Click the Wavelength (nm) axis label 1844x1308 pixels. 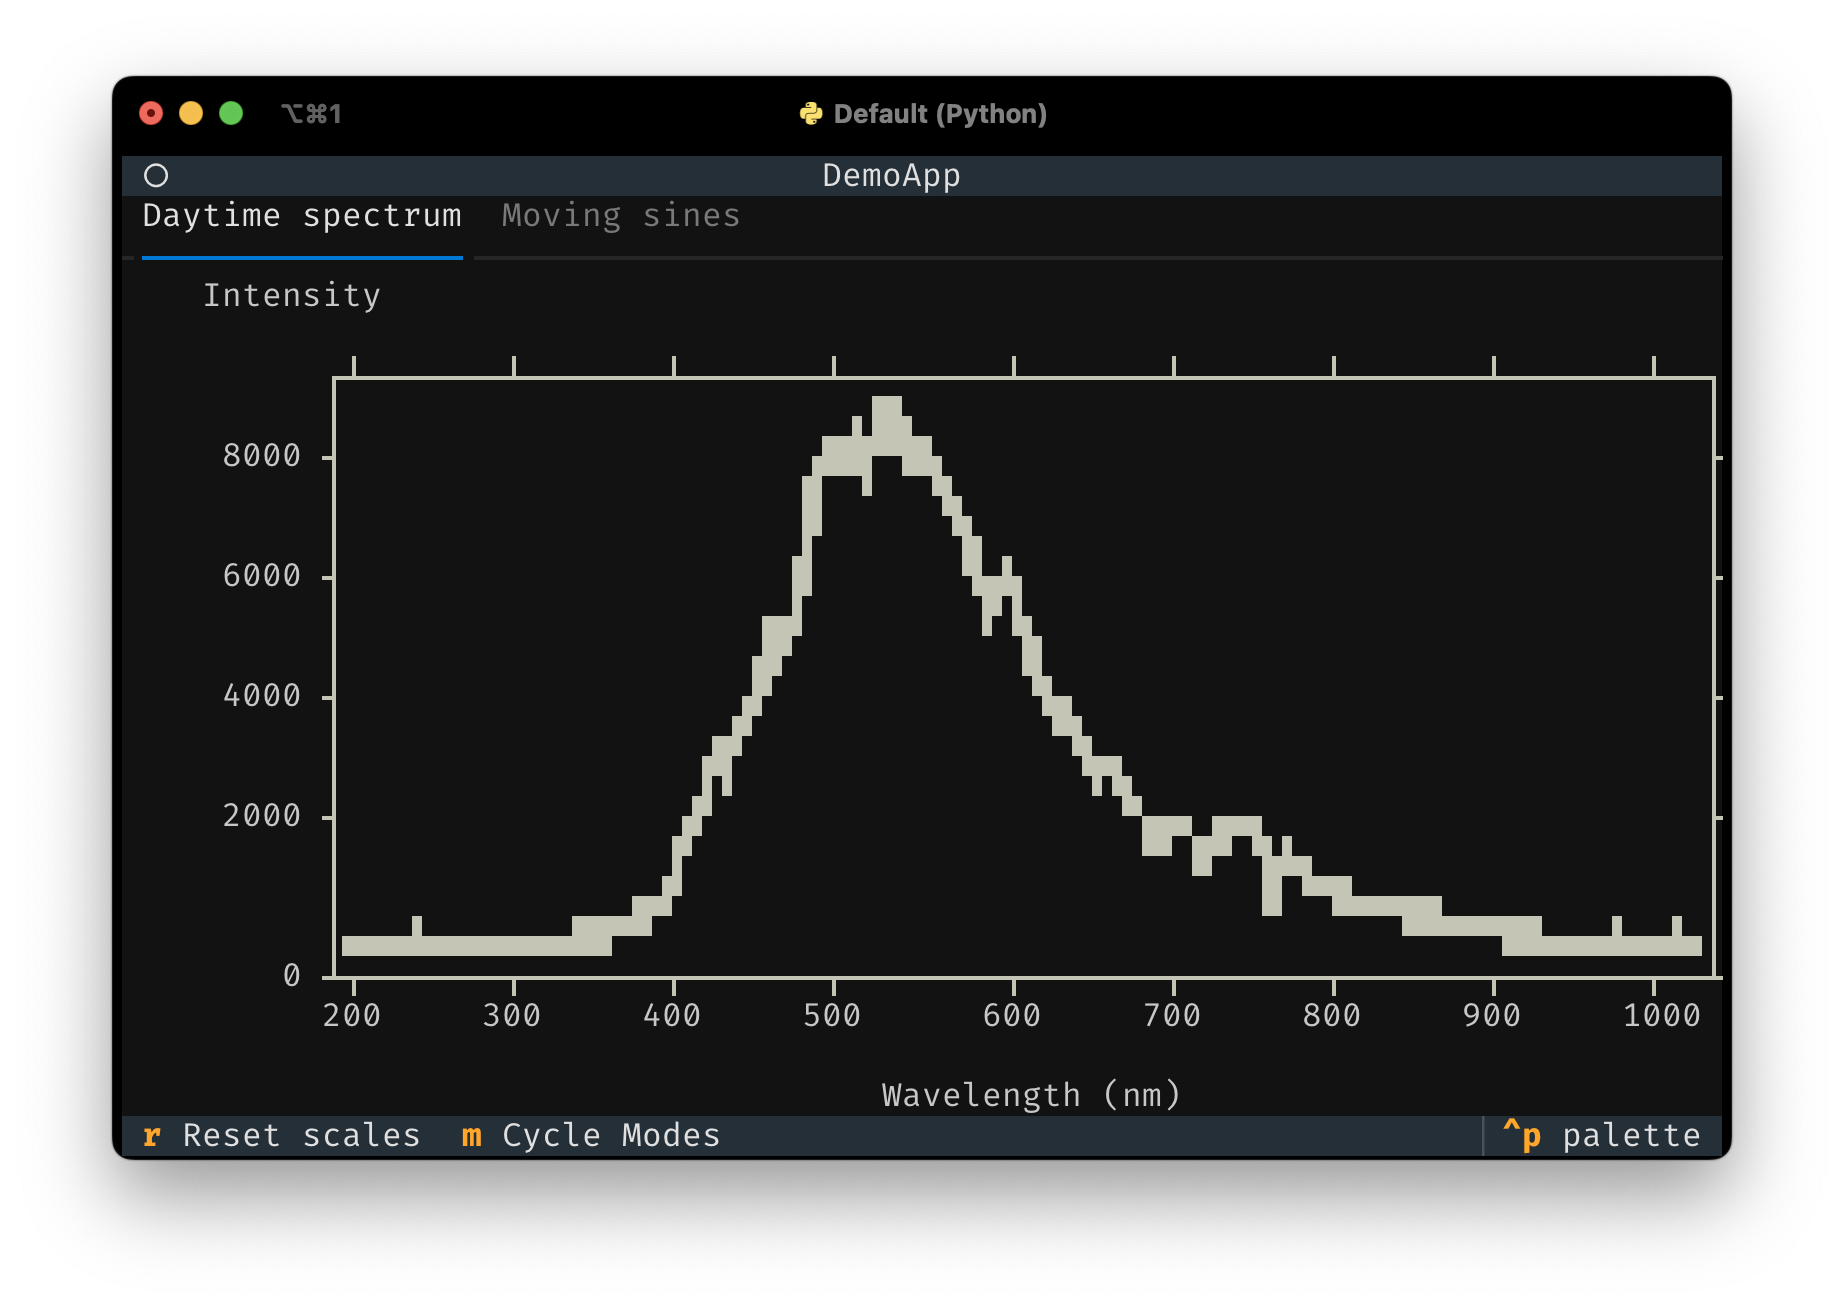(1030, 1094)
